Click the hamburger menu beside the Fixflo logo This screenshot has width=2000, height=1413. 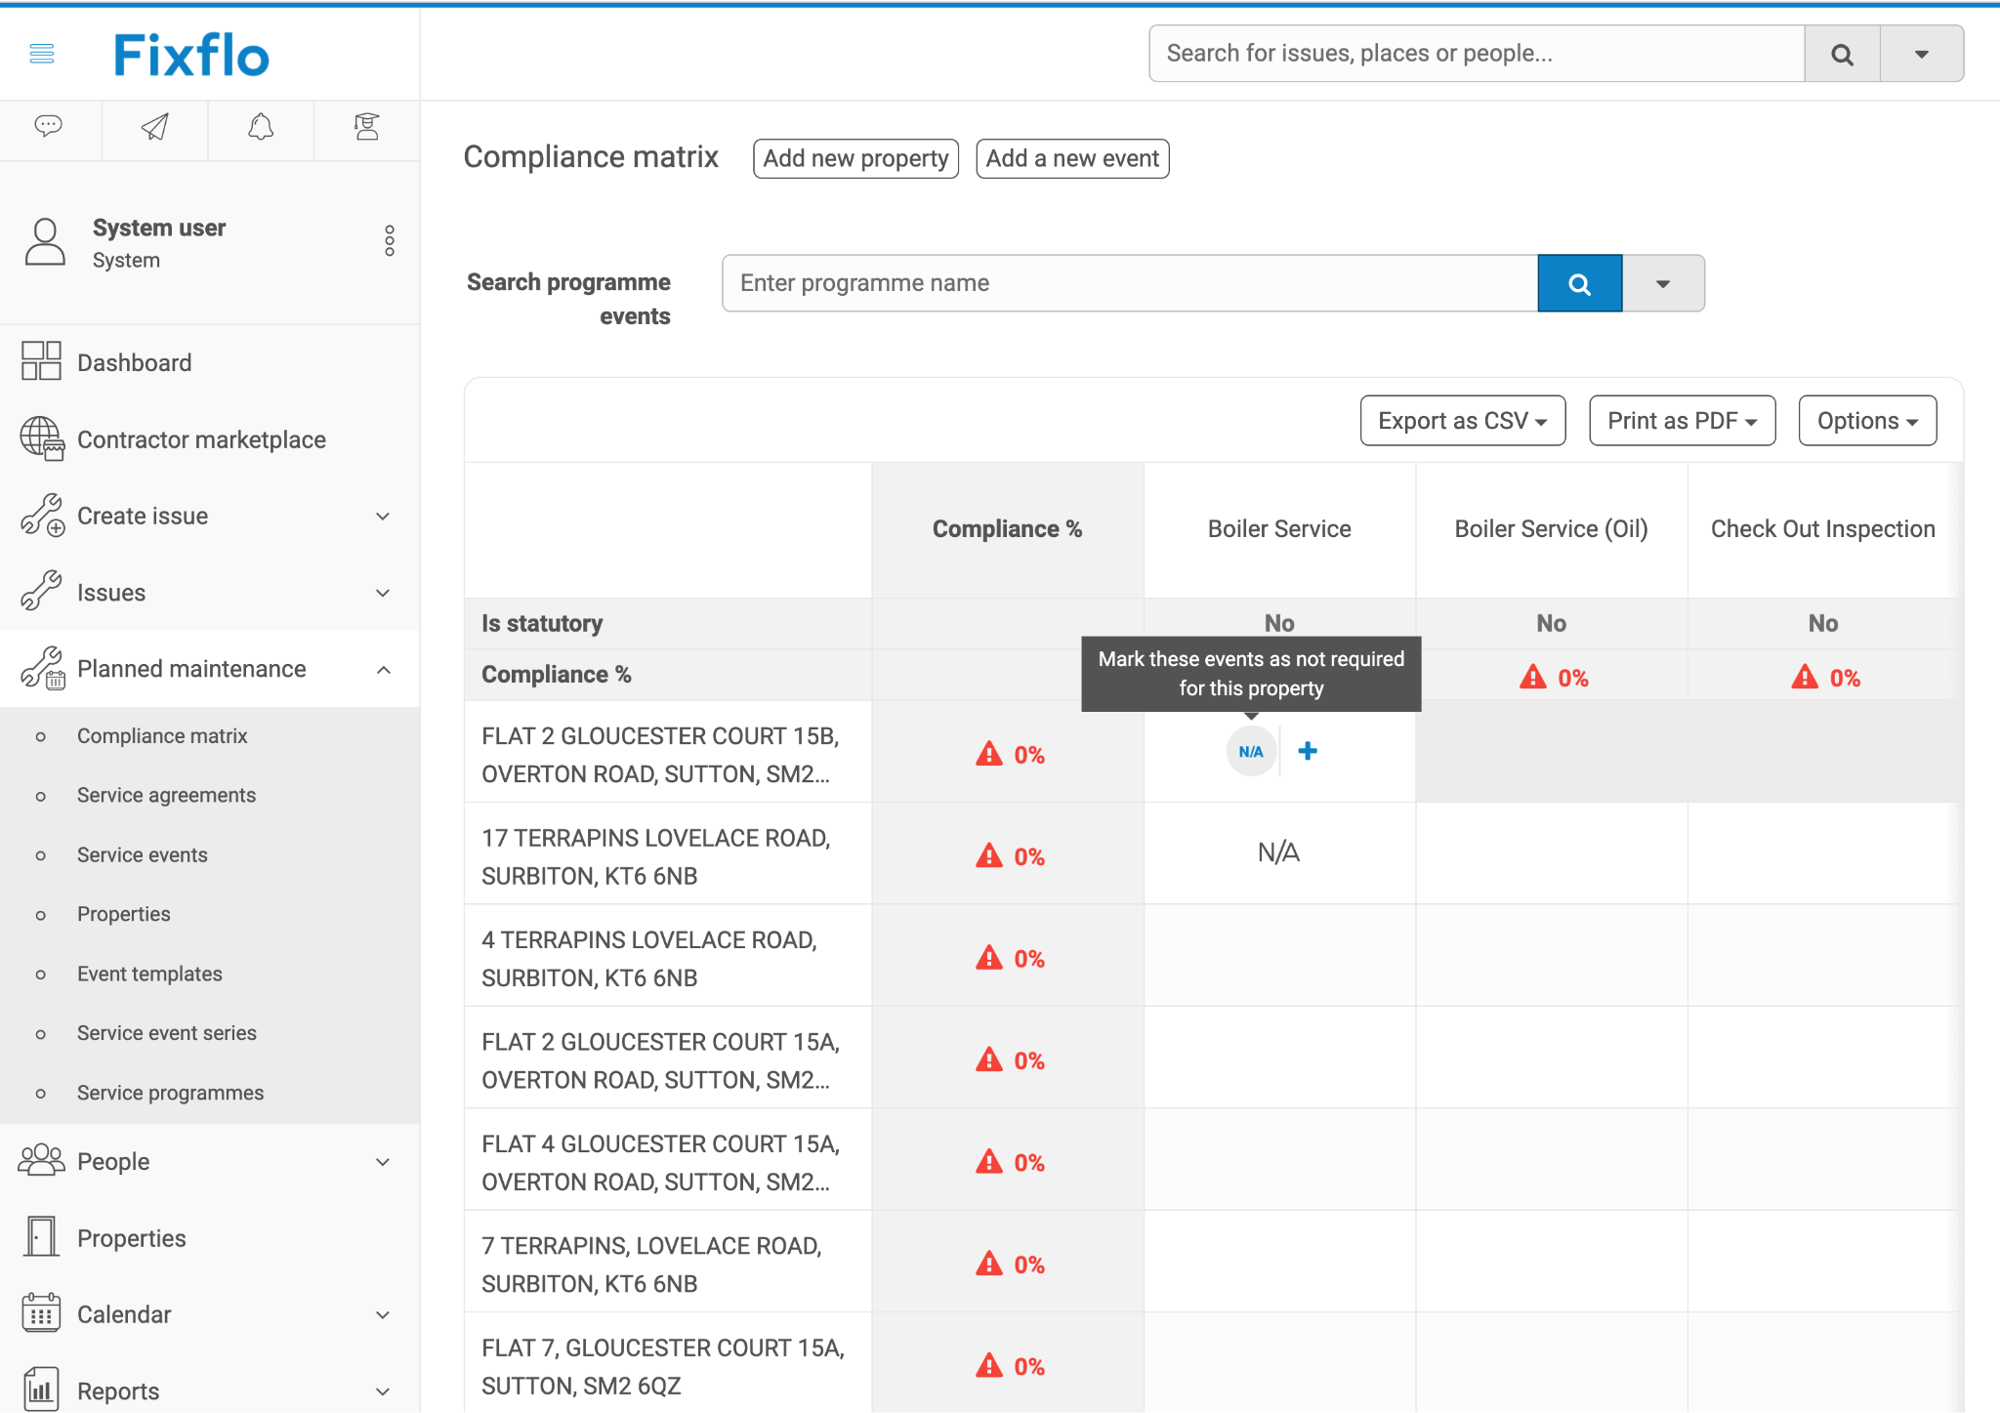click(x=41, y=53)
